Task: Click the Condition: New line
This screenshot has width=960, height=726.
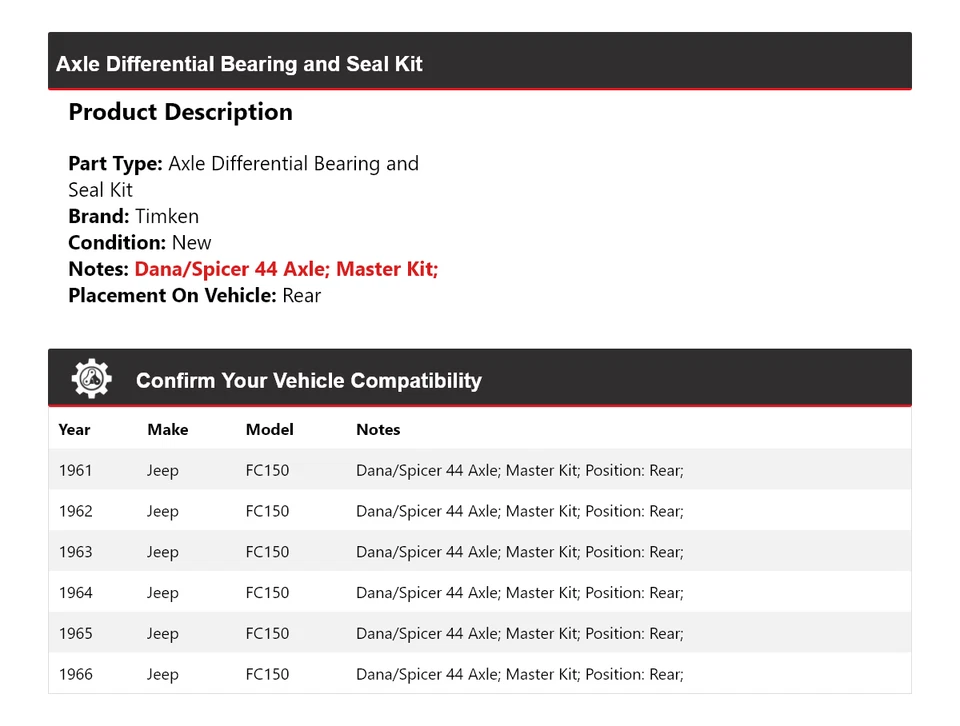Action: [x=140, y=242]
